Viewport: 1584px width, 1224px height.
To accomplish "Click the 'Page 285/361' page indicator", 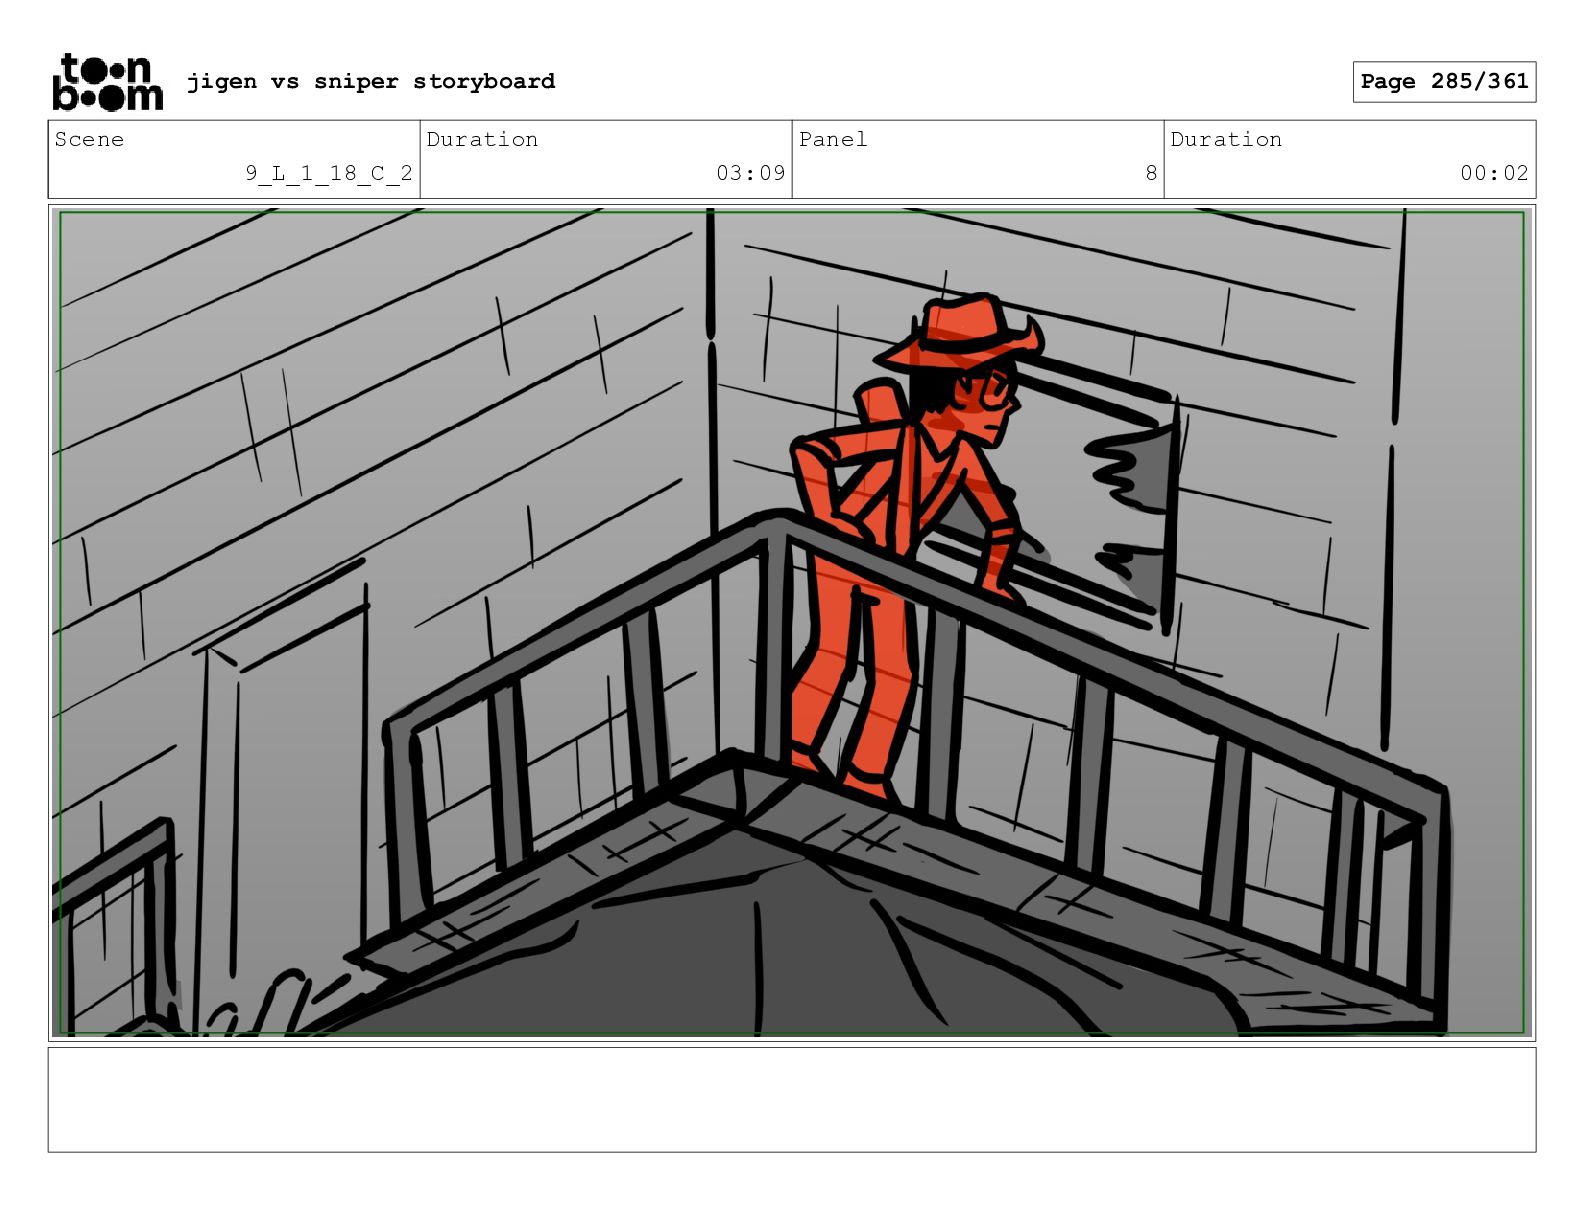I will click(1444, 82).
